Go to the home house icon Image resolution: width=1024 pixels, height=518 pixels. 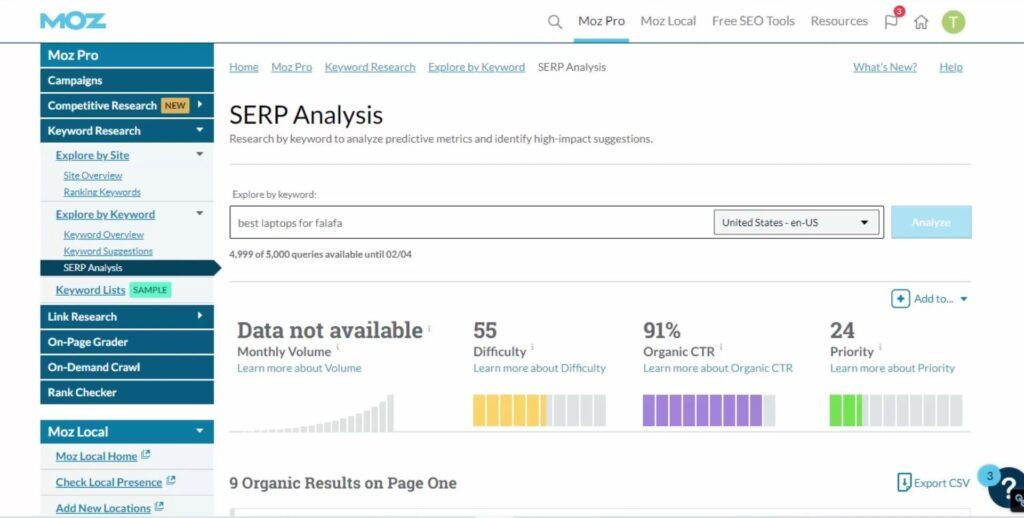click(921, 22)
